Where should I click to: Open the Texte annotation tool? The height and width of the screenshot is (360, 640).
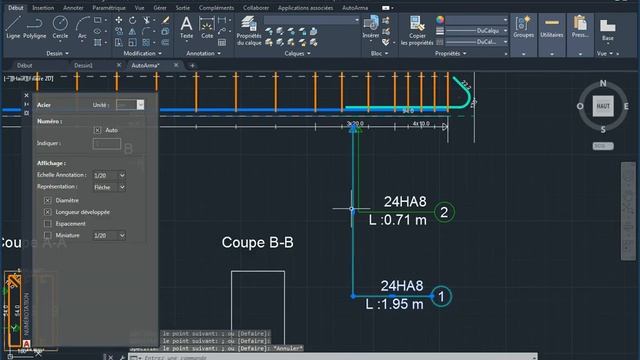(187, 27)
